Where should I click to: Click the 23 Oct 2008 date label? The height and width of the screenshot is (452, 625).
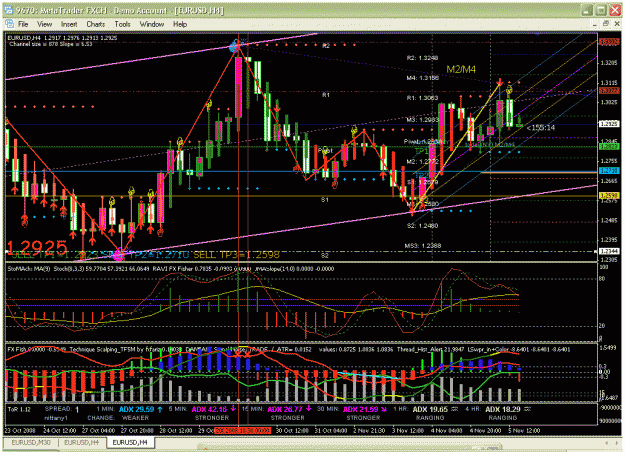pyautogui.click(x=22, y=431)
